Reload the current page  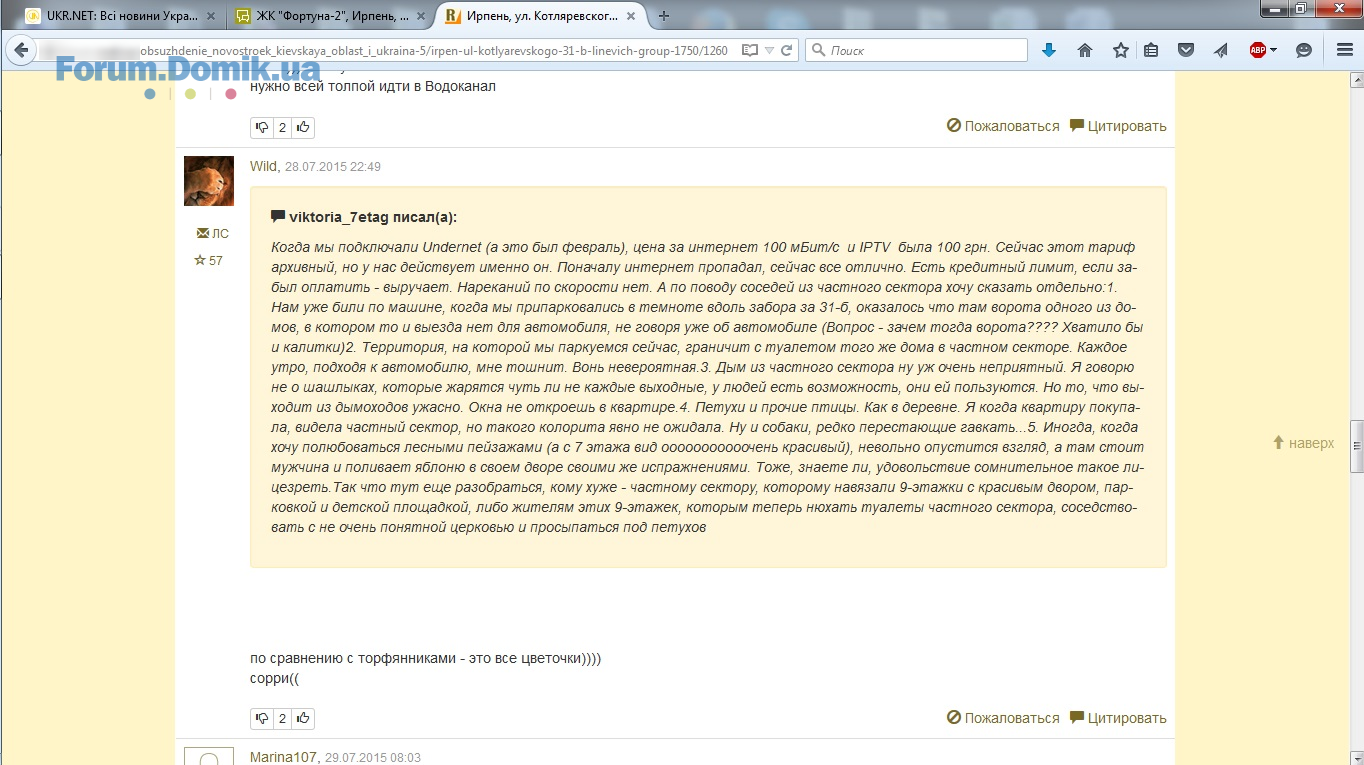(787, 50)
